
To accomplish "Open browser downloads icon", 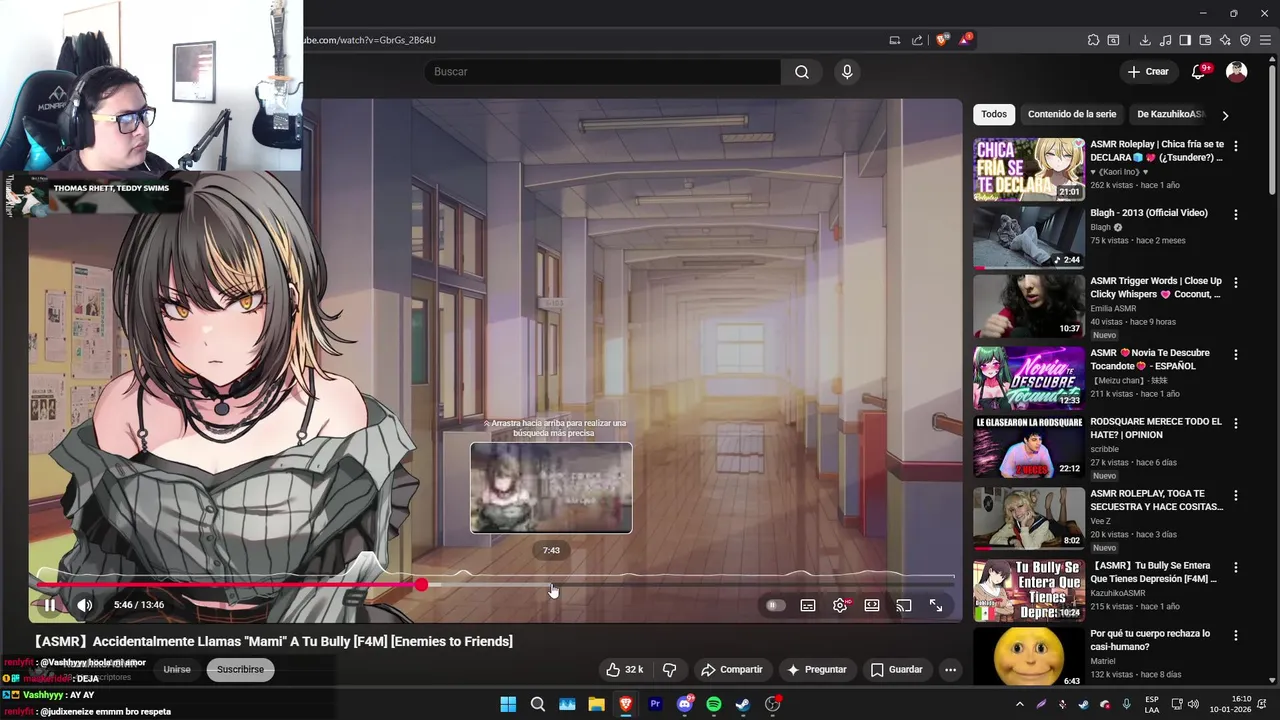I will point(1145,40).
